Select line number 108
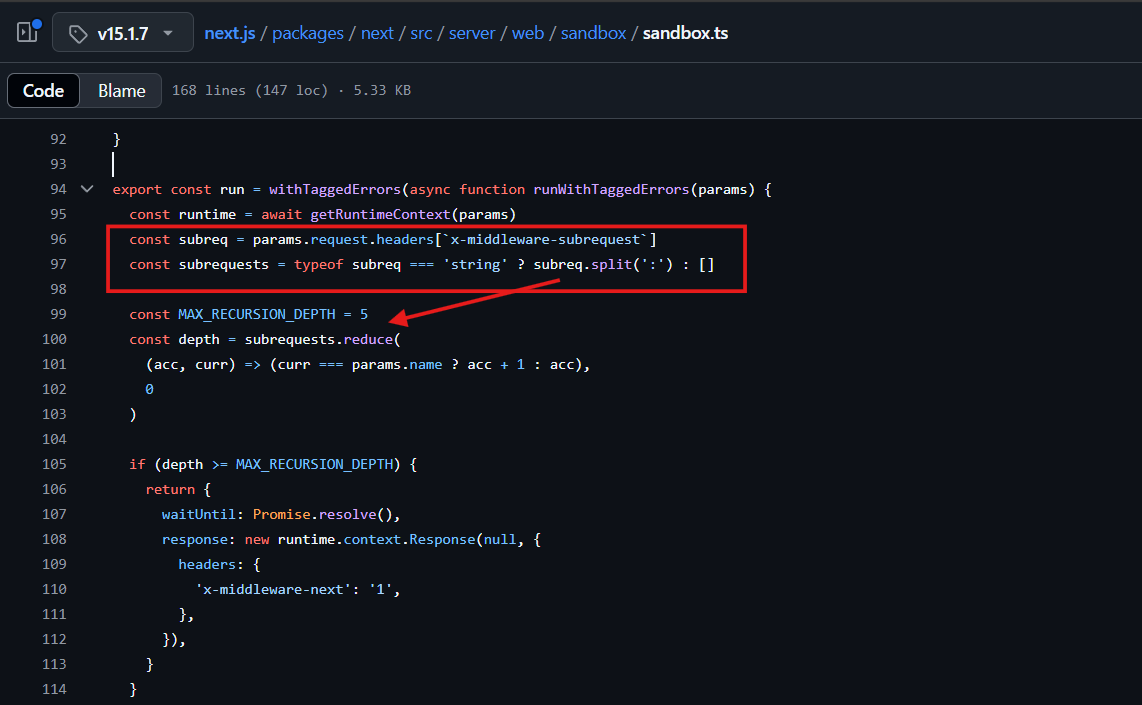Screen dimensions: 1142x705 [55, 539]
